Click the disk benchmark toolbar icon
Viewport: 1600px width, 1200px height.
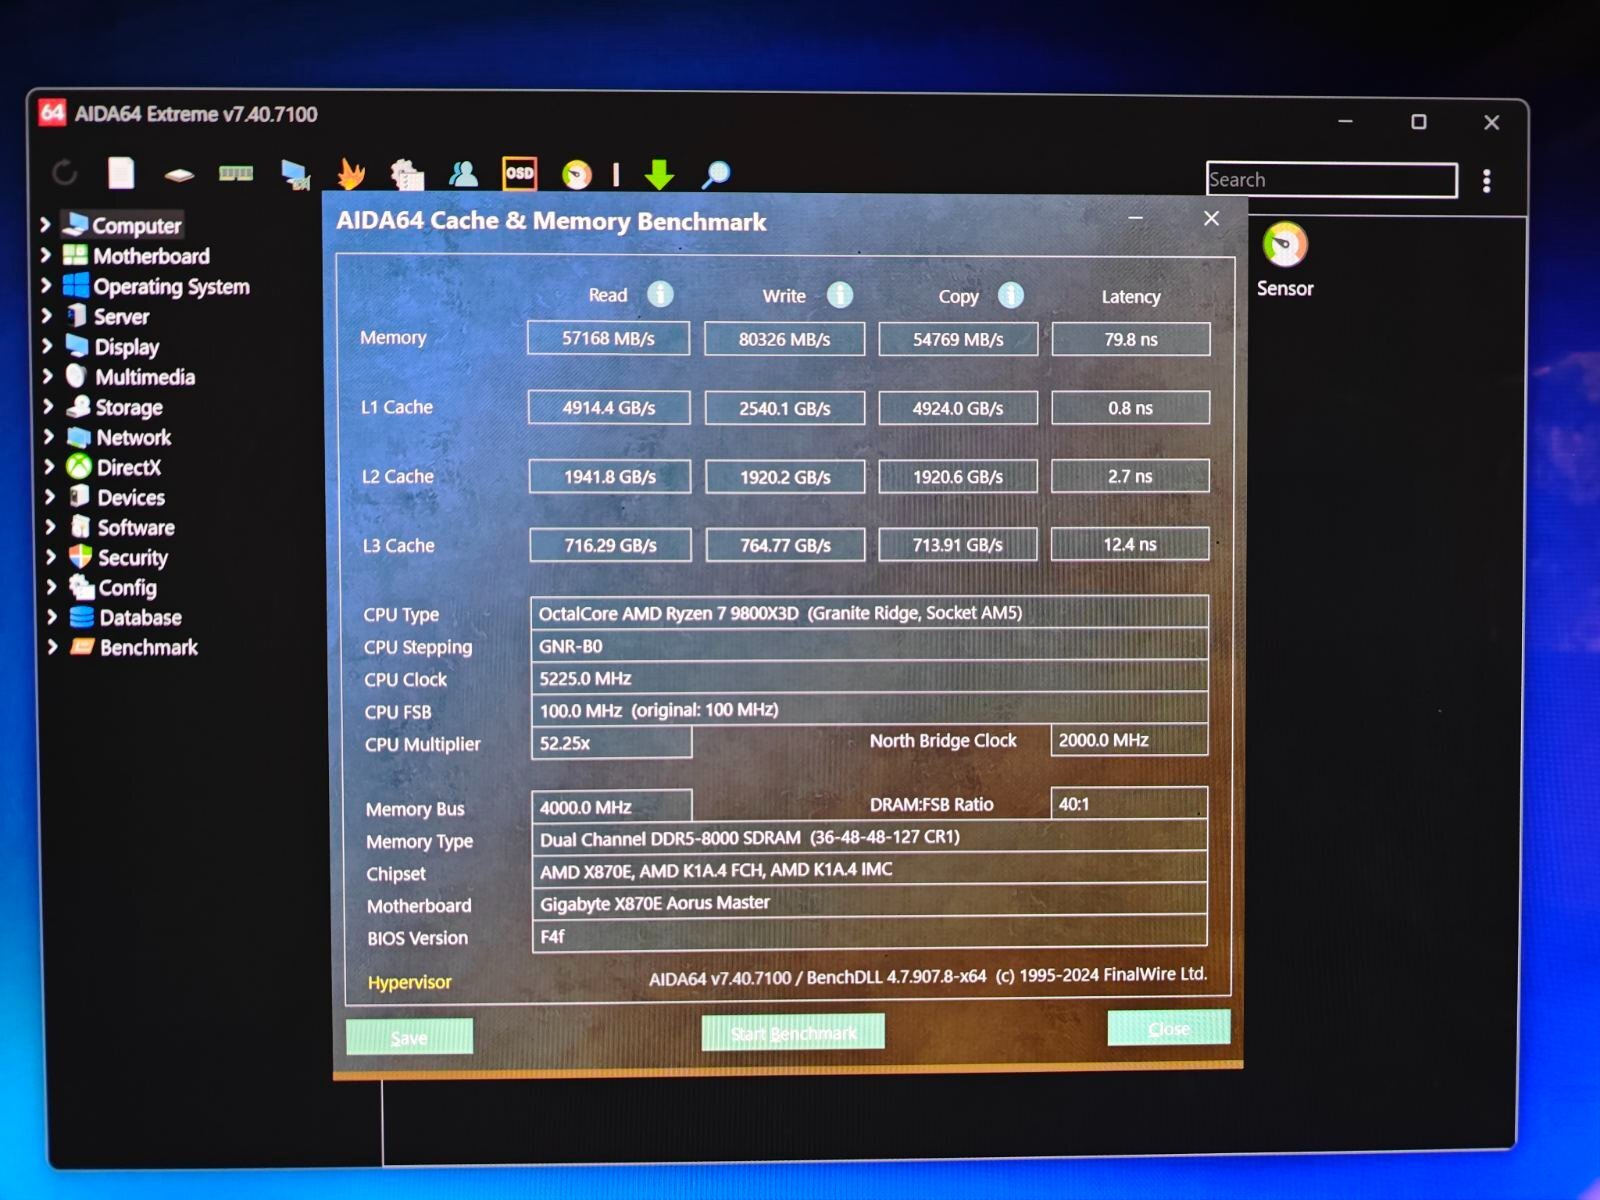(x=179, y=175)
